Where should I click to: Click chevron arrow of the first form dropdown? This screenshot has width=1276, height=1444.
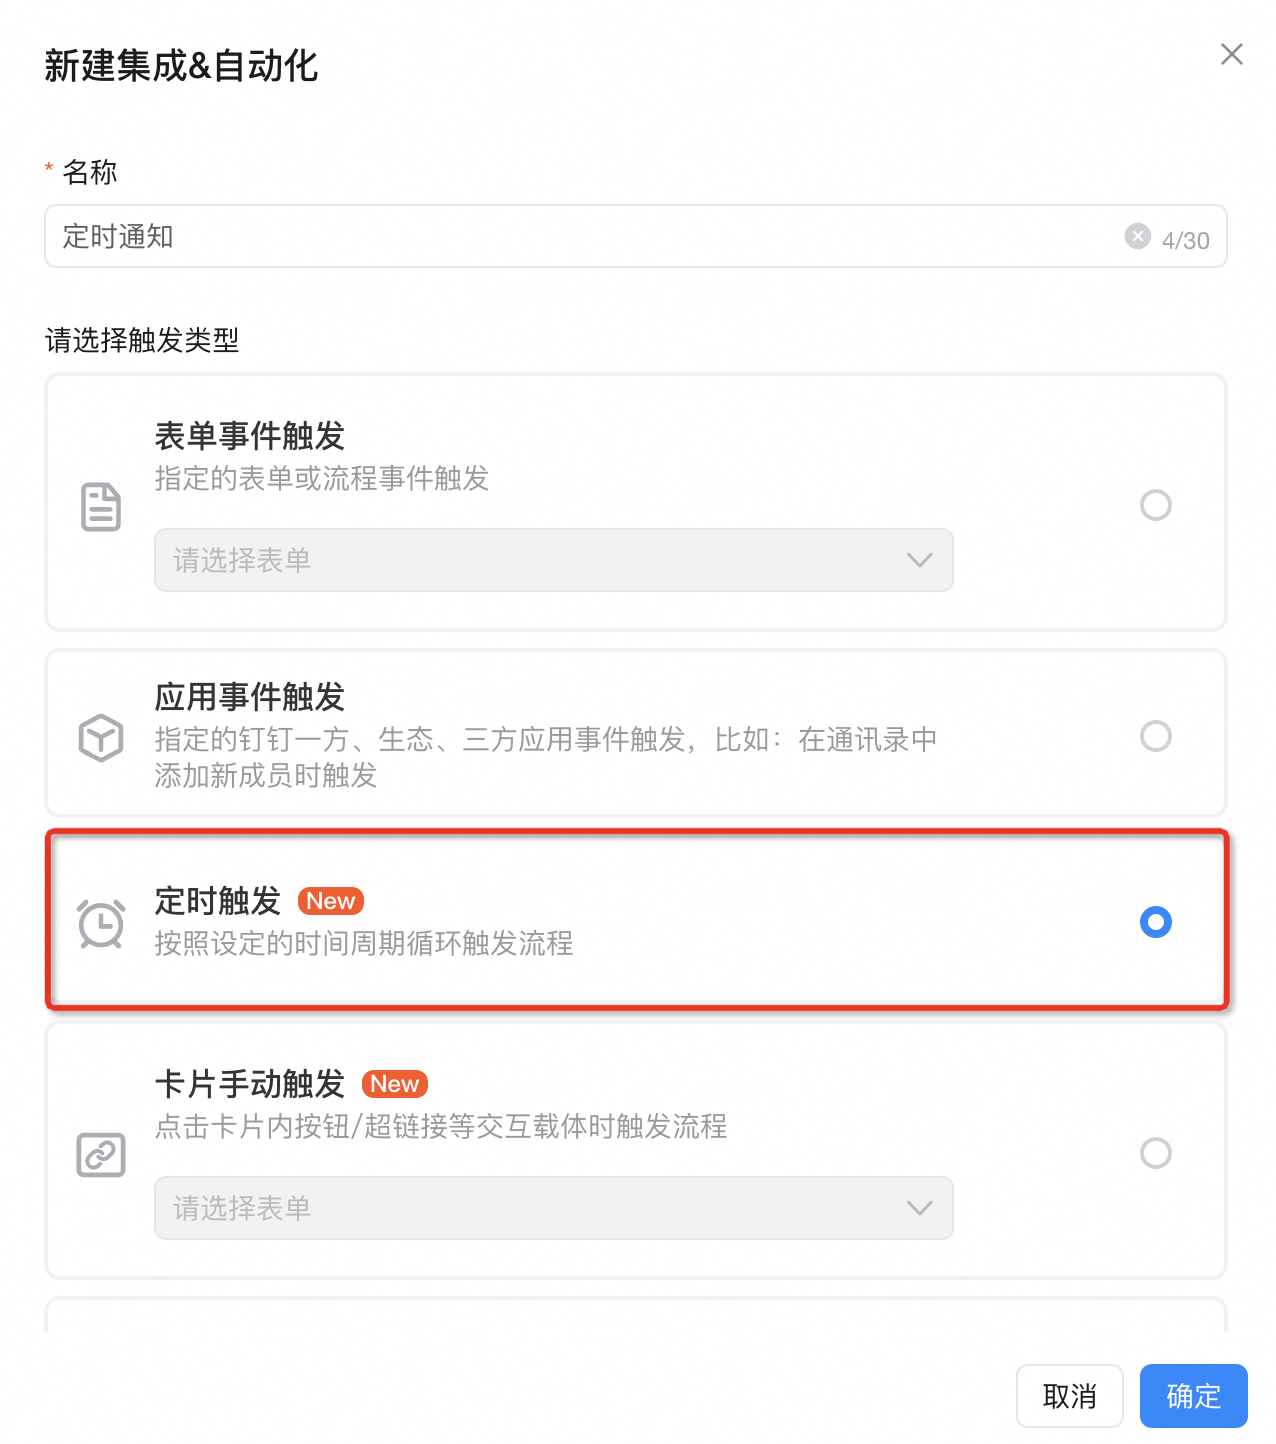919,560
